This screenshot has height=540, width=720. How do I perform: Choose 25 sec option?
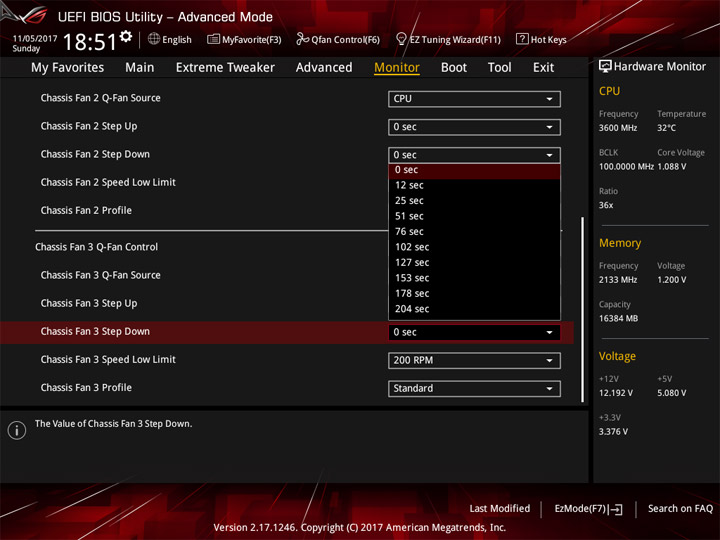click(474, 201)
